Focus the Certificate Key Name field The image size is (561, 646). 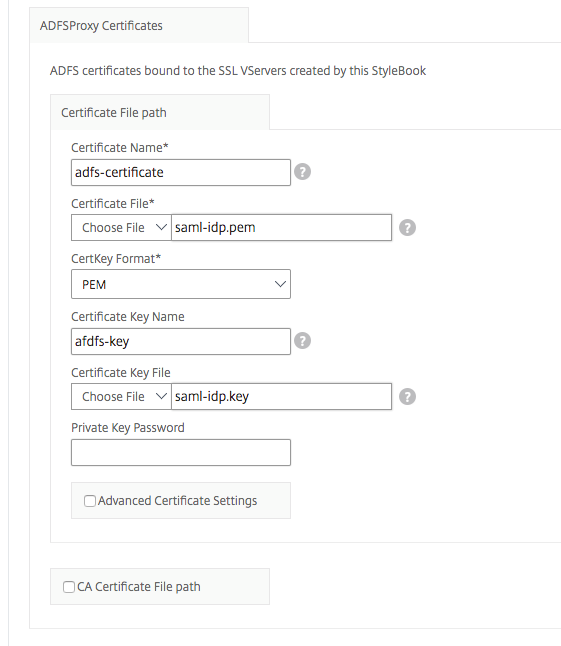181,341
